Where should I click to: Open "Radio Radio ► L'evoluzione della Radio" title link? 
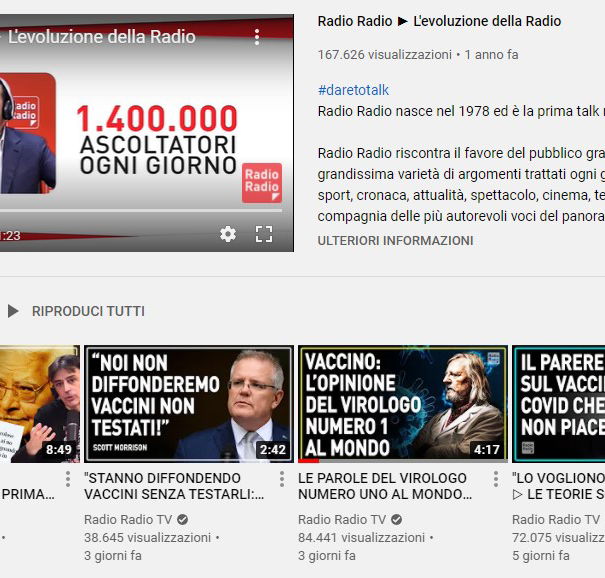(439, 21)
